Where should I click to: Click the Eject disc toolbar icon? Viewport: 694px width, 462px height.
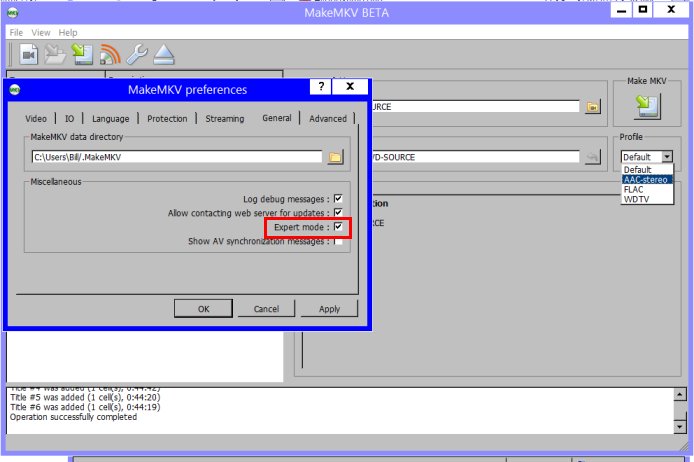pyautogui.click(x=164, y=55)
